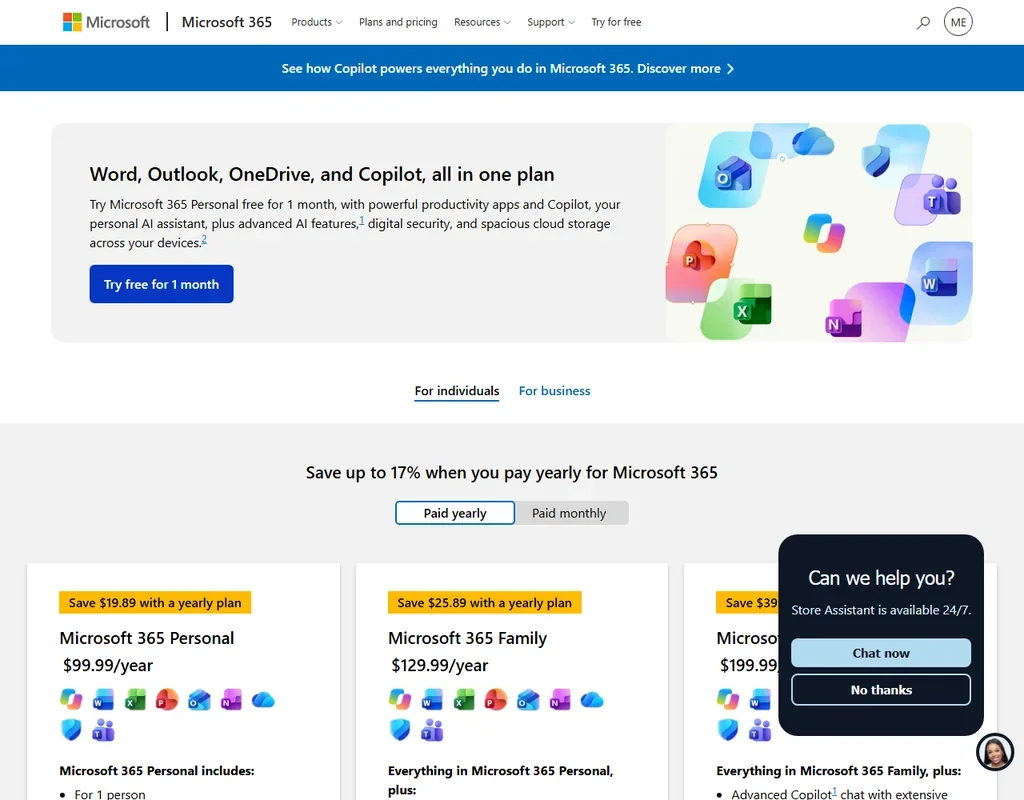This screenshot has height=800, width=1024.
Task: Open footnote 1 after Advanced Copilot
Action: click(835, 792)
